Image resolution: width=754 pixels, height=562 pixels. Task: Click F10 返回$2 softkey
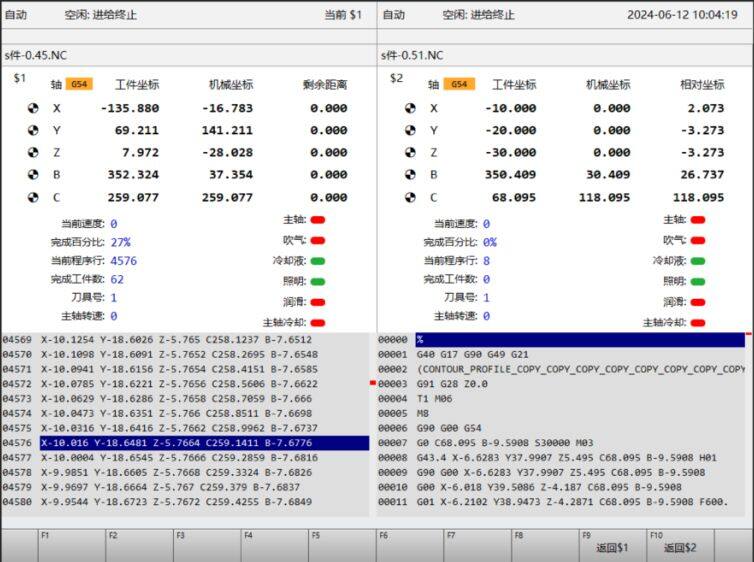pyautogui.click(x=680, y=545)
